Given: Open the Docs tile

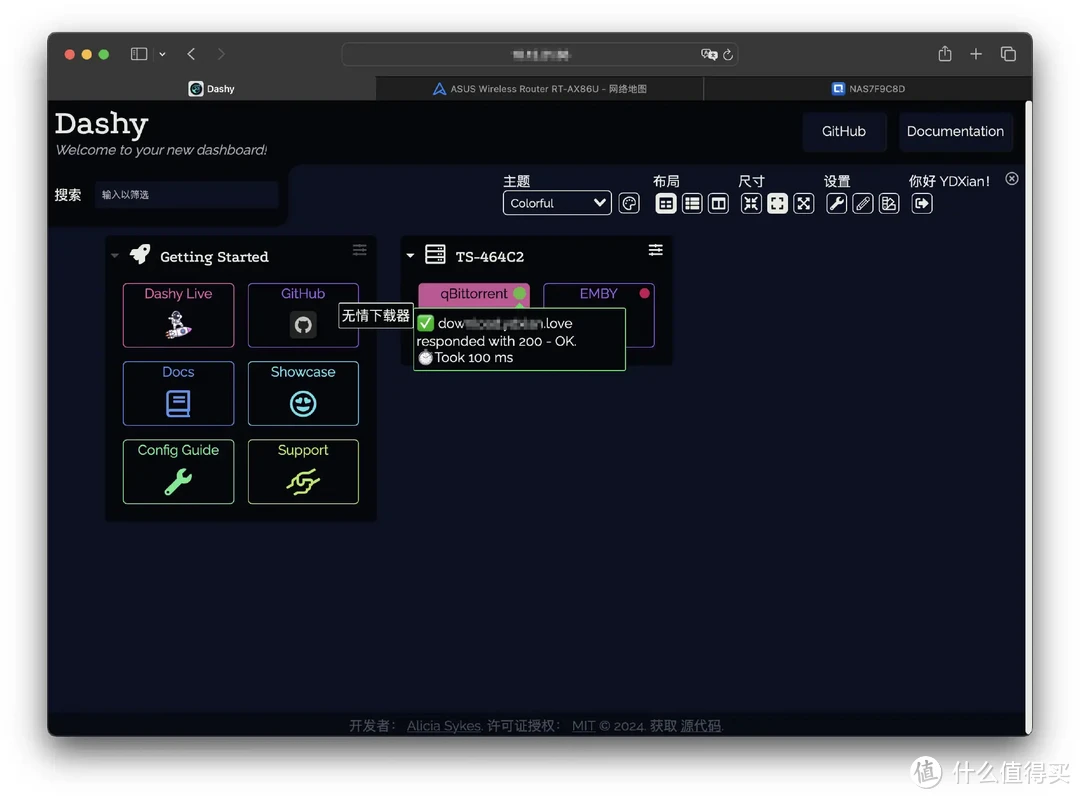Looking at the screenshot, I should (178, 393).
